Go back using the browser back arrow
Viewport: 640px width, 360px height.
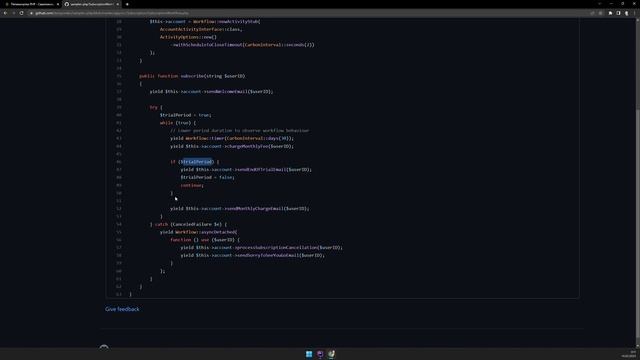(x=5, y=13)
